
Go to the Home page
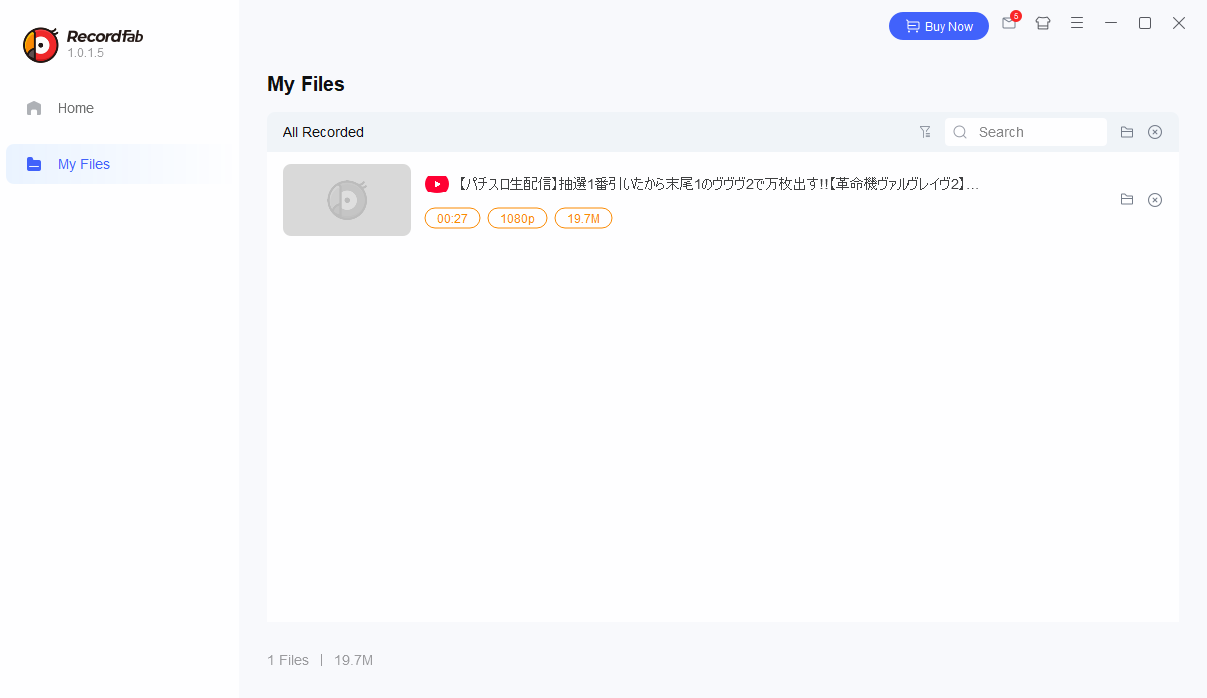[x=76, y=107]
